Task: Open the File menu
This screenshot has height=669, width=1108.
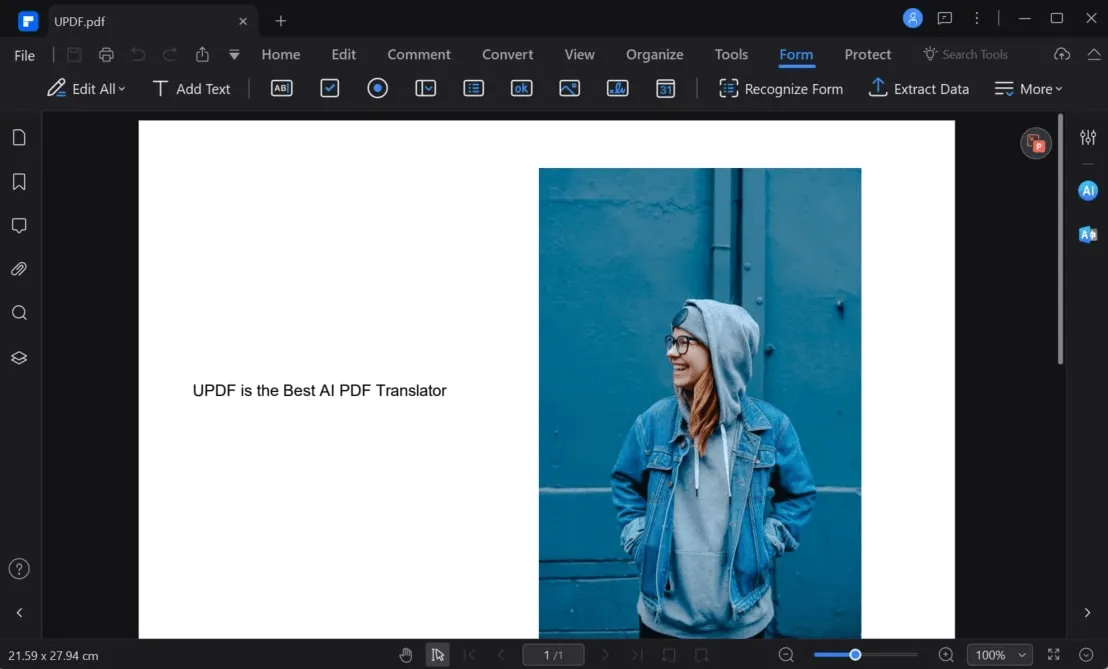Action: 25,56
